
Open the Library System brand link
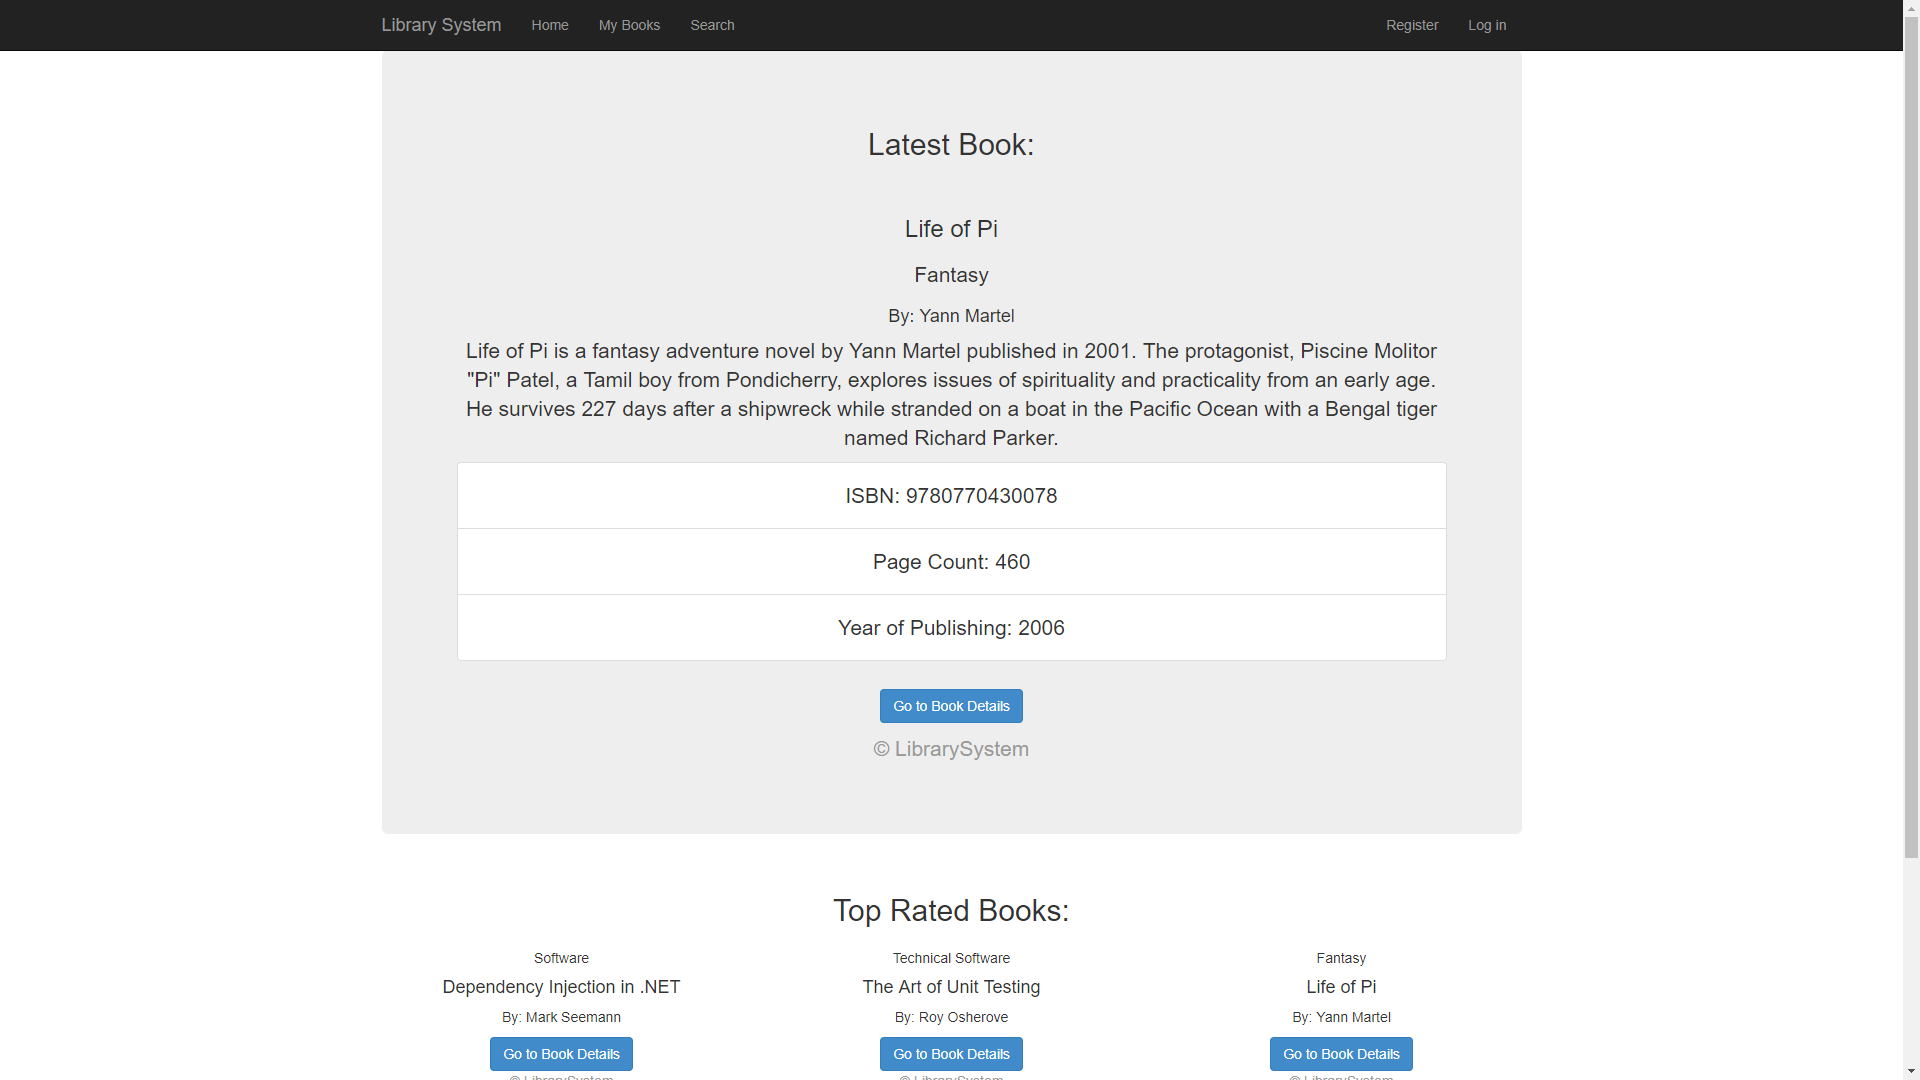(441, 25)
